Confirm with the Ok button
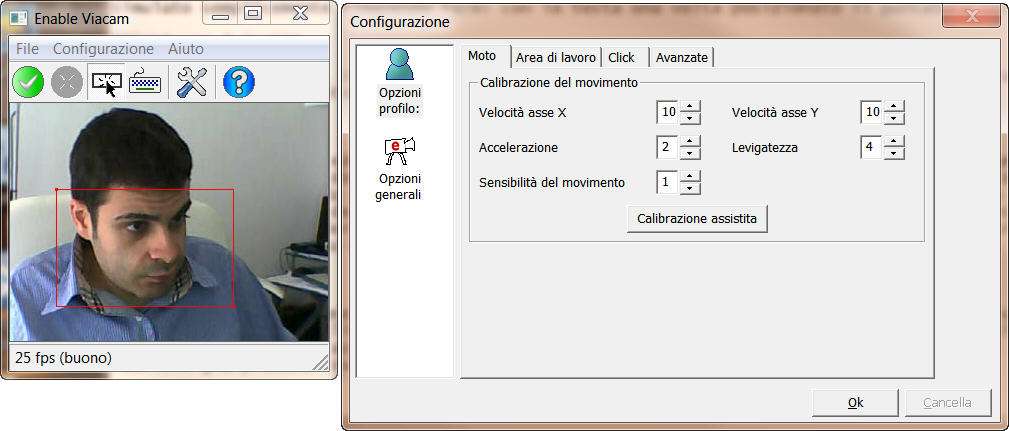This screenshot has height=431, width=1009. [855, 403]
